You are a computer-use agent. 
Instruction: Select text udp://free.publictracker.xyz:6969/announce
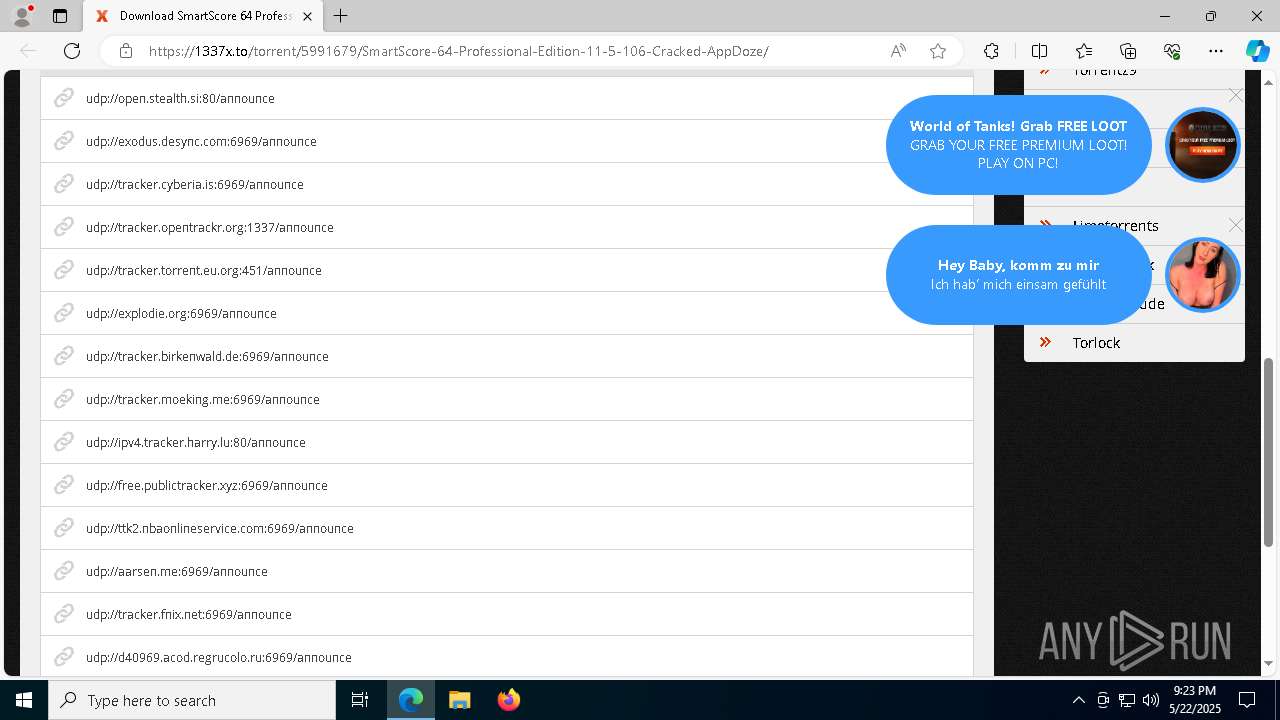(207, 485)
